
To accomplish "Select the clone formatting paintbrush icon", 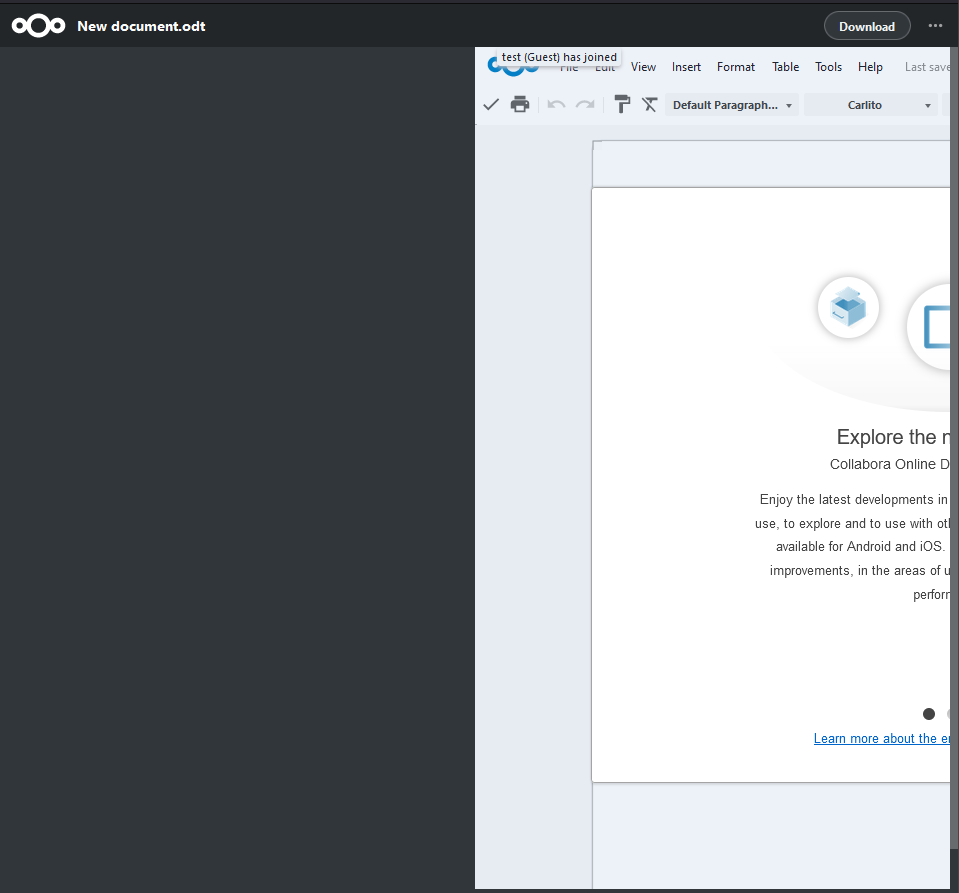I will [x=622, y=105].
